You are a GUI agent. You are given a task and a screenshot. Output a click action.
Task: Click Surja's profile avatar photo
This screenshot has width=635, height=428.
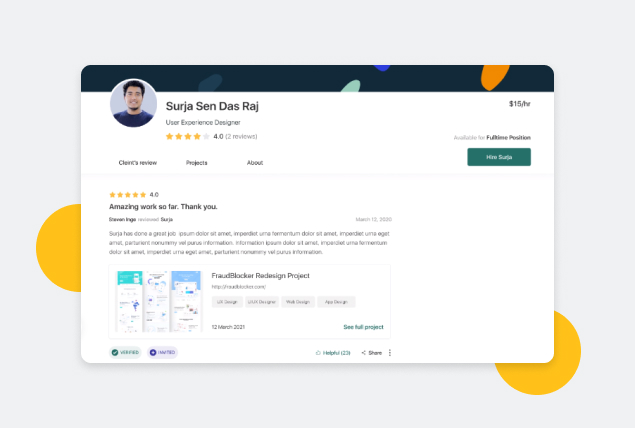click(x=134, y=103)
